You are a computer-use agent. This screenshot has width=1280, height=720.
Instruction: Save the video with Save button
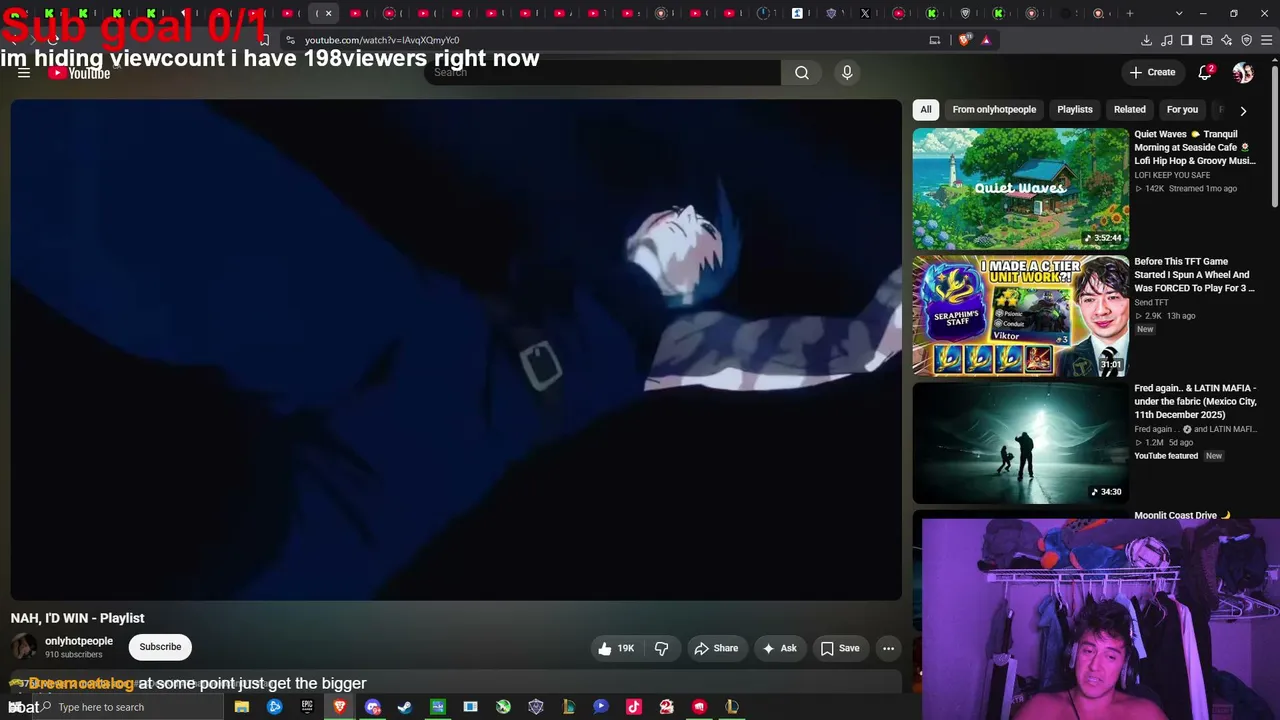840,648
